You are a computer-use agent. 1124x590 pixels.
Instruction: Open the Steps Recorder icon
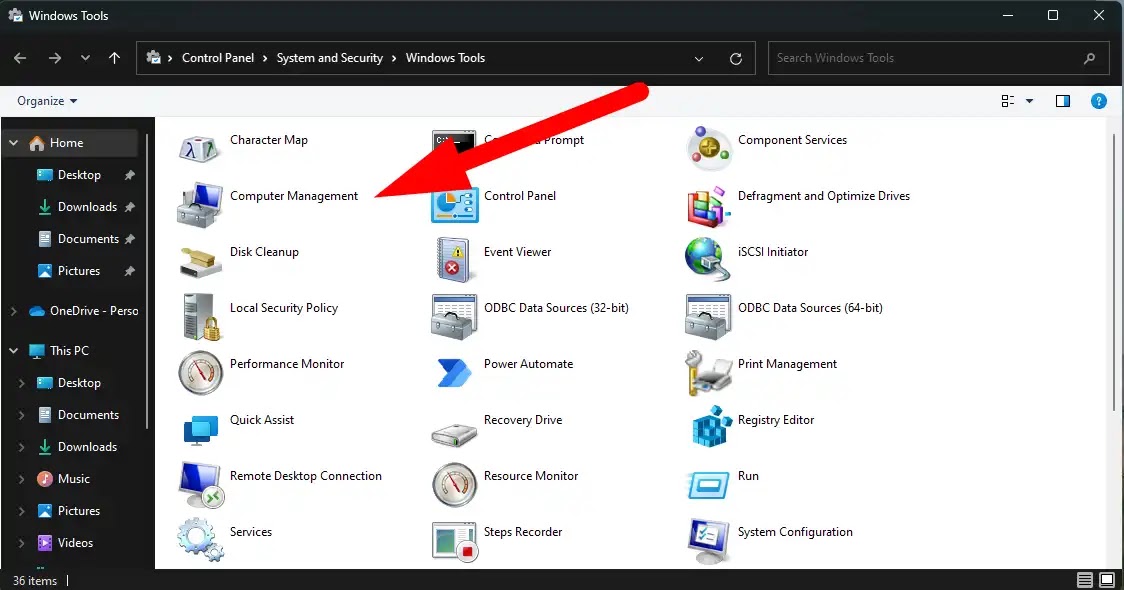coord(454,542)
